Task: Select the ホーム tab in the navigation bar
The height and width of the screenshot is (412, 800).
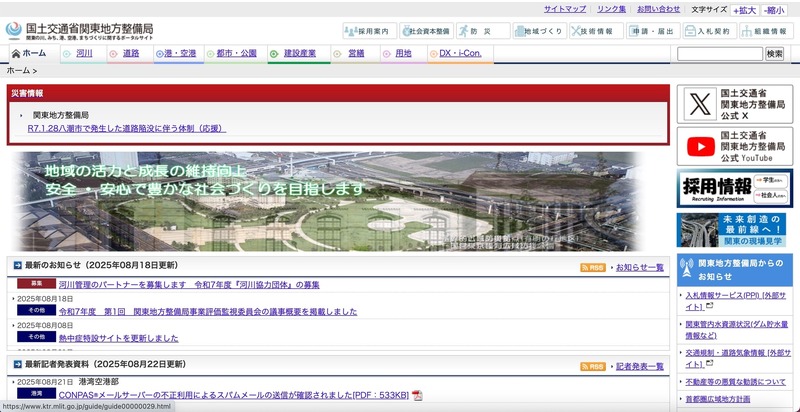Action: pyautogui.click(x=26, y=53)
